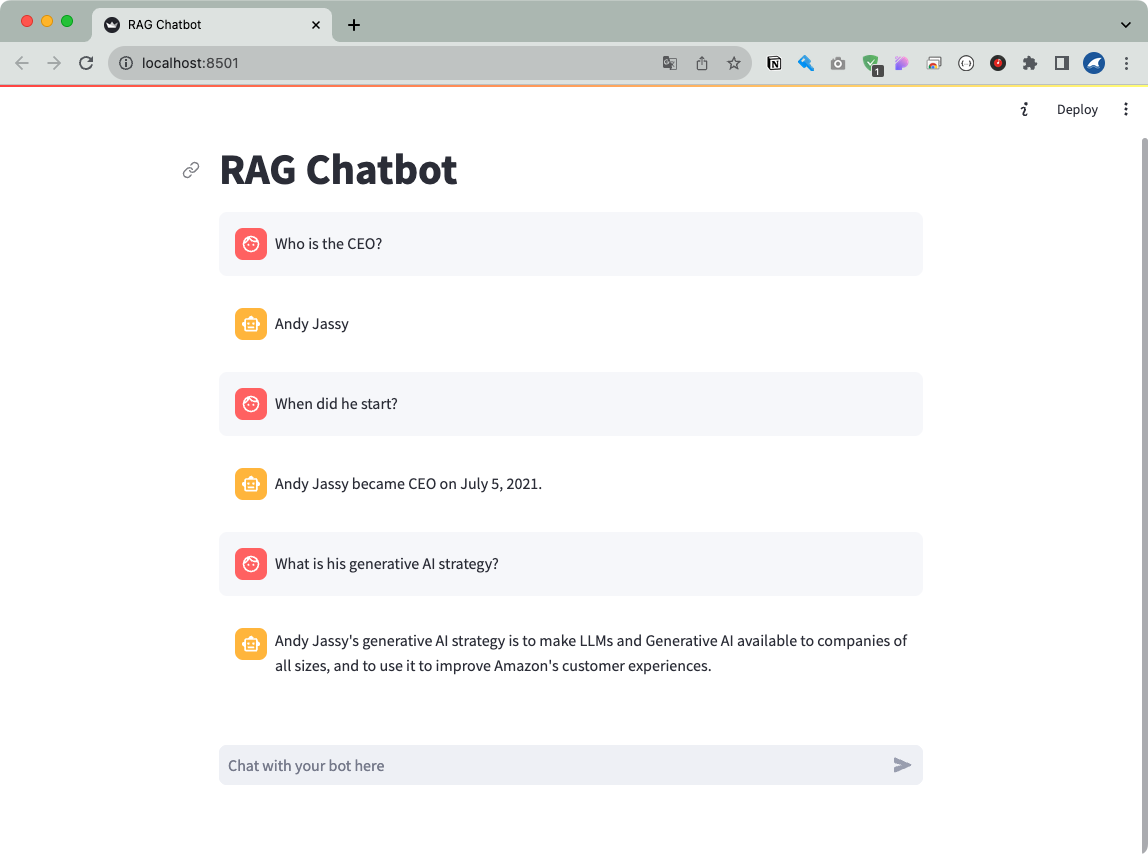Toggle the browser side panel icon
The width and height of the screenshot is (1148, 855).
coord(1062,63)
